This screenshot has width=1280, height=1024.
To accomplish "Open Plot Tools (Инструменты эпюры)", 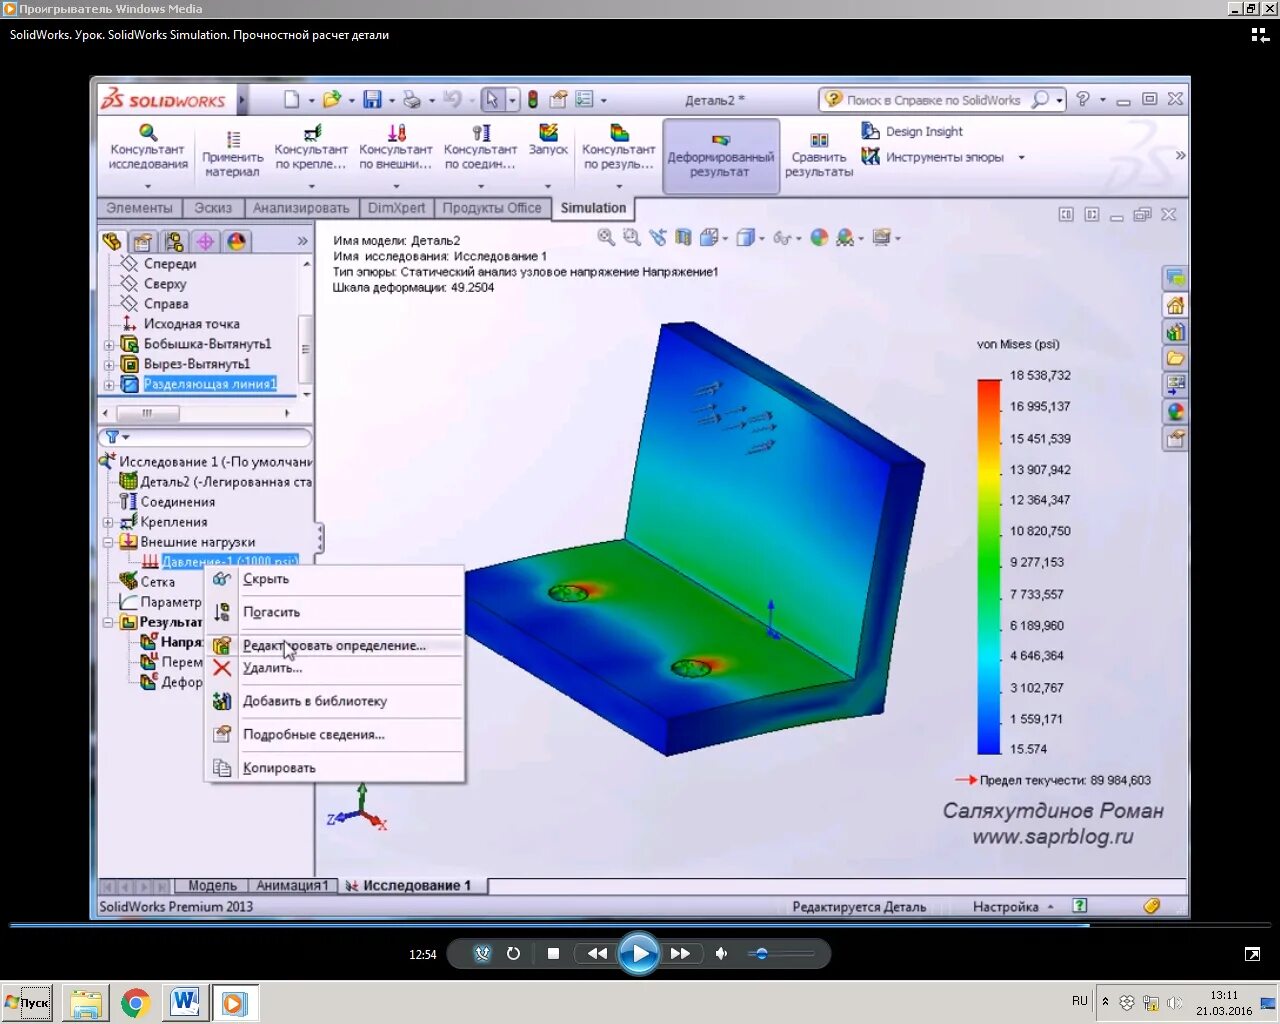I will 933,157.
